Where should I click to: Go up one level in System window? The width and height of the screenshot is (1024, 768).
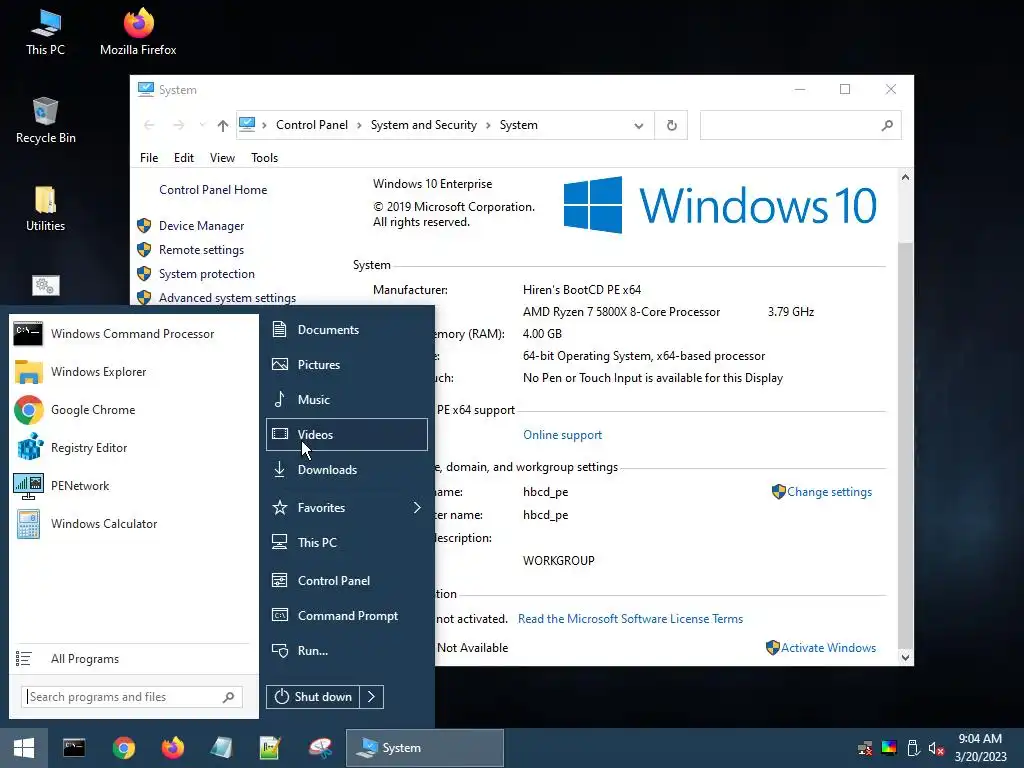pyautogui.click(x=223, y=125)
